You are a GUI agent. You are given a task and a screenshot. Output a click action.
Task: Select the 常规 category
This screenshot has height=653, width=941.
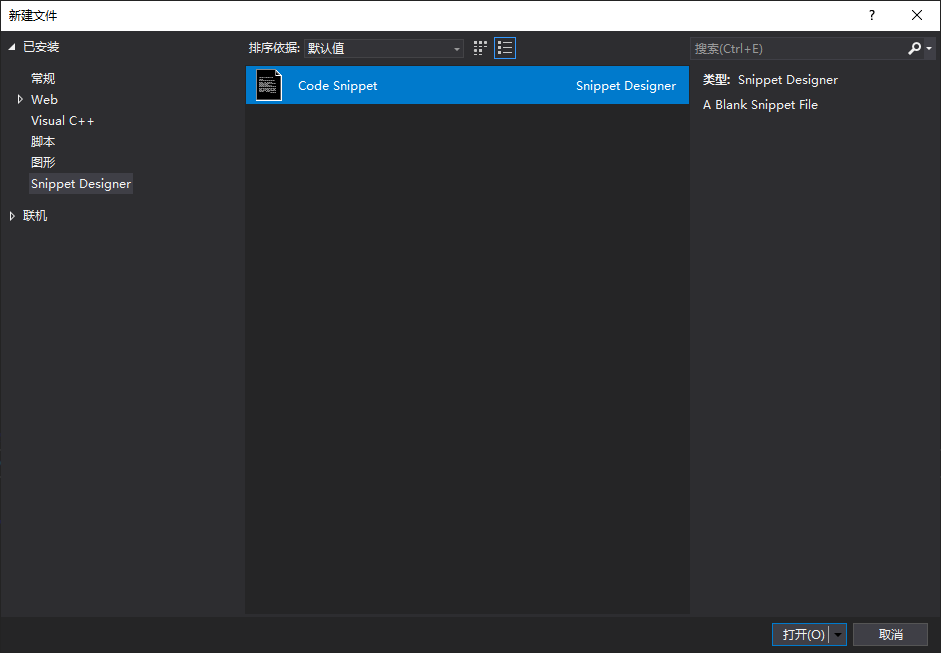43,79
